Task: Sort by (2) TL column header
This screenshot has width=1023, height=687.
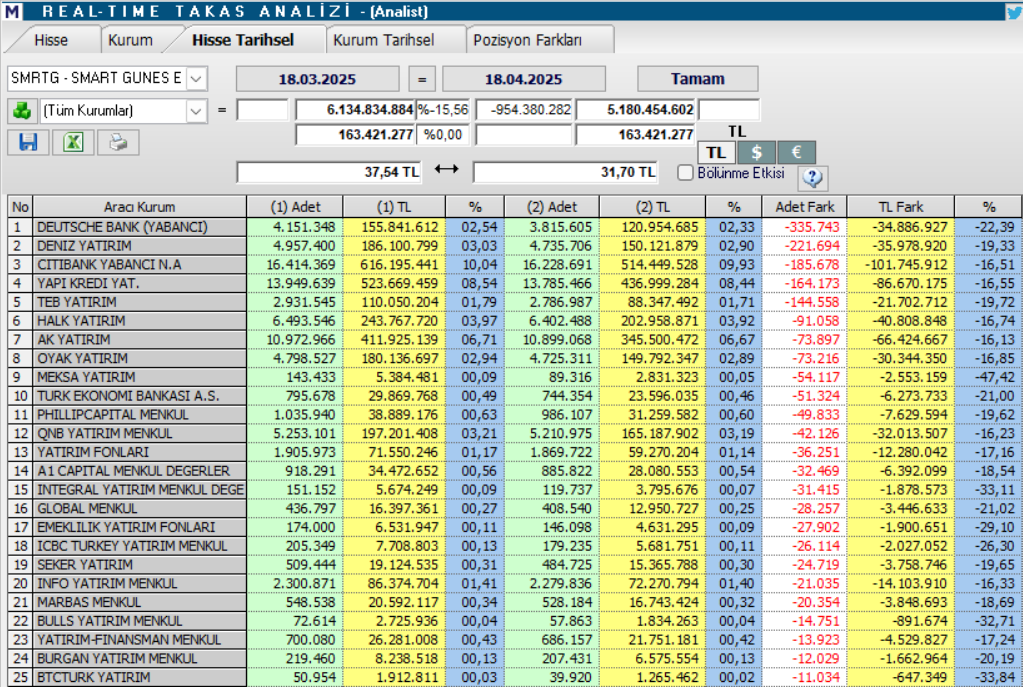Action: pos(652,207)
